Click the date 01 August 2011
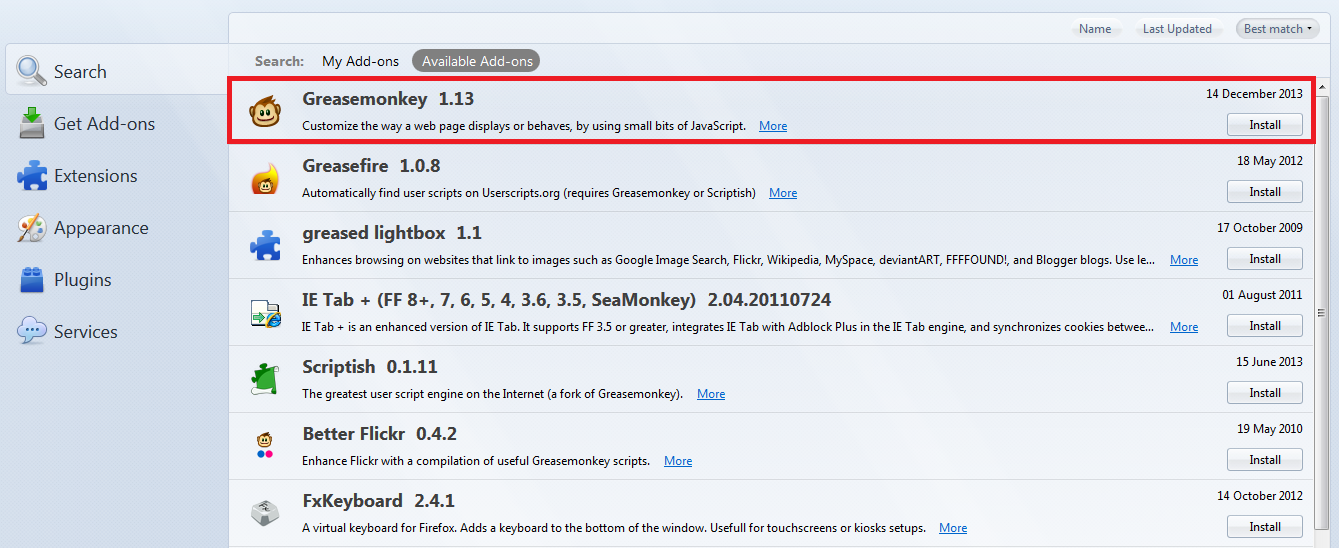This screenshot has width=1339, height=548. click(x=1263, y=295)
